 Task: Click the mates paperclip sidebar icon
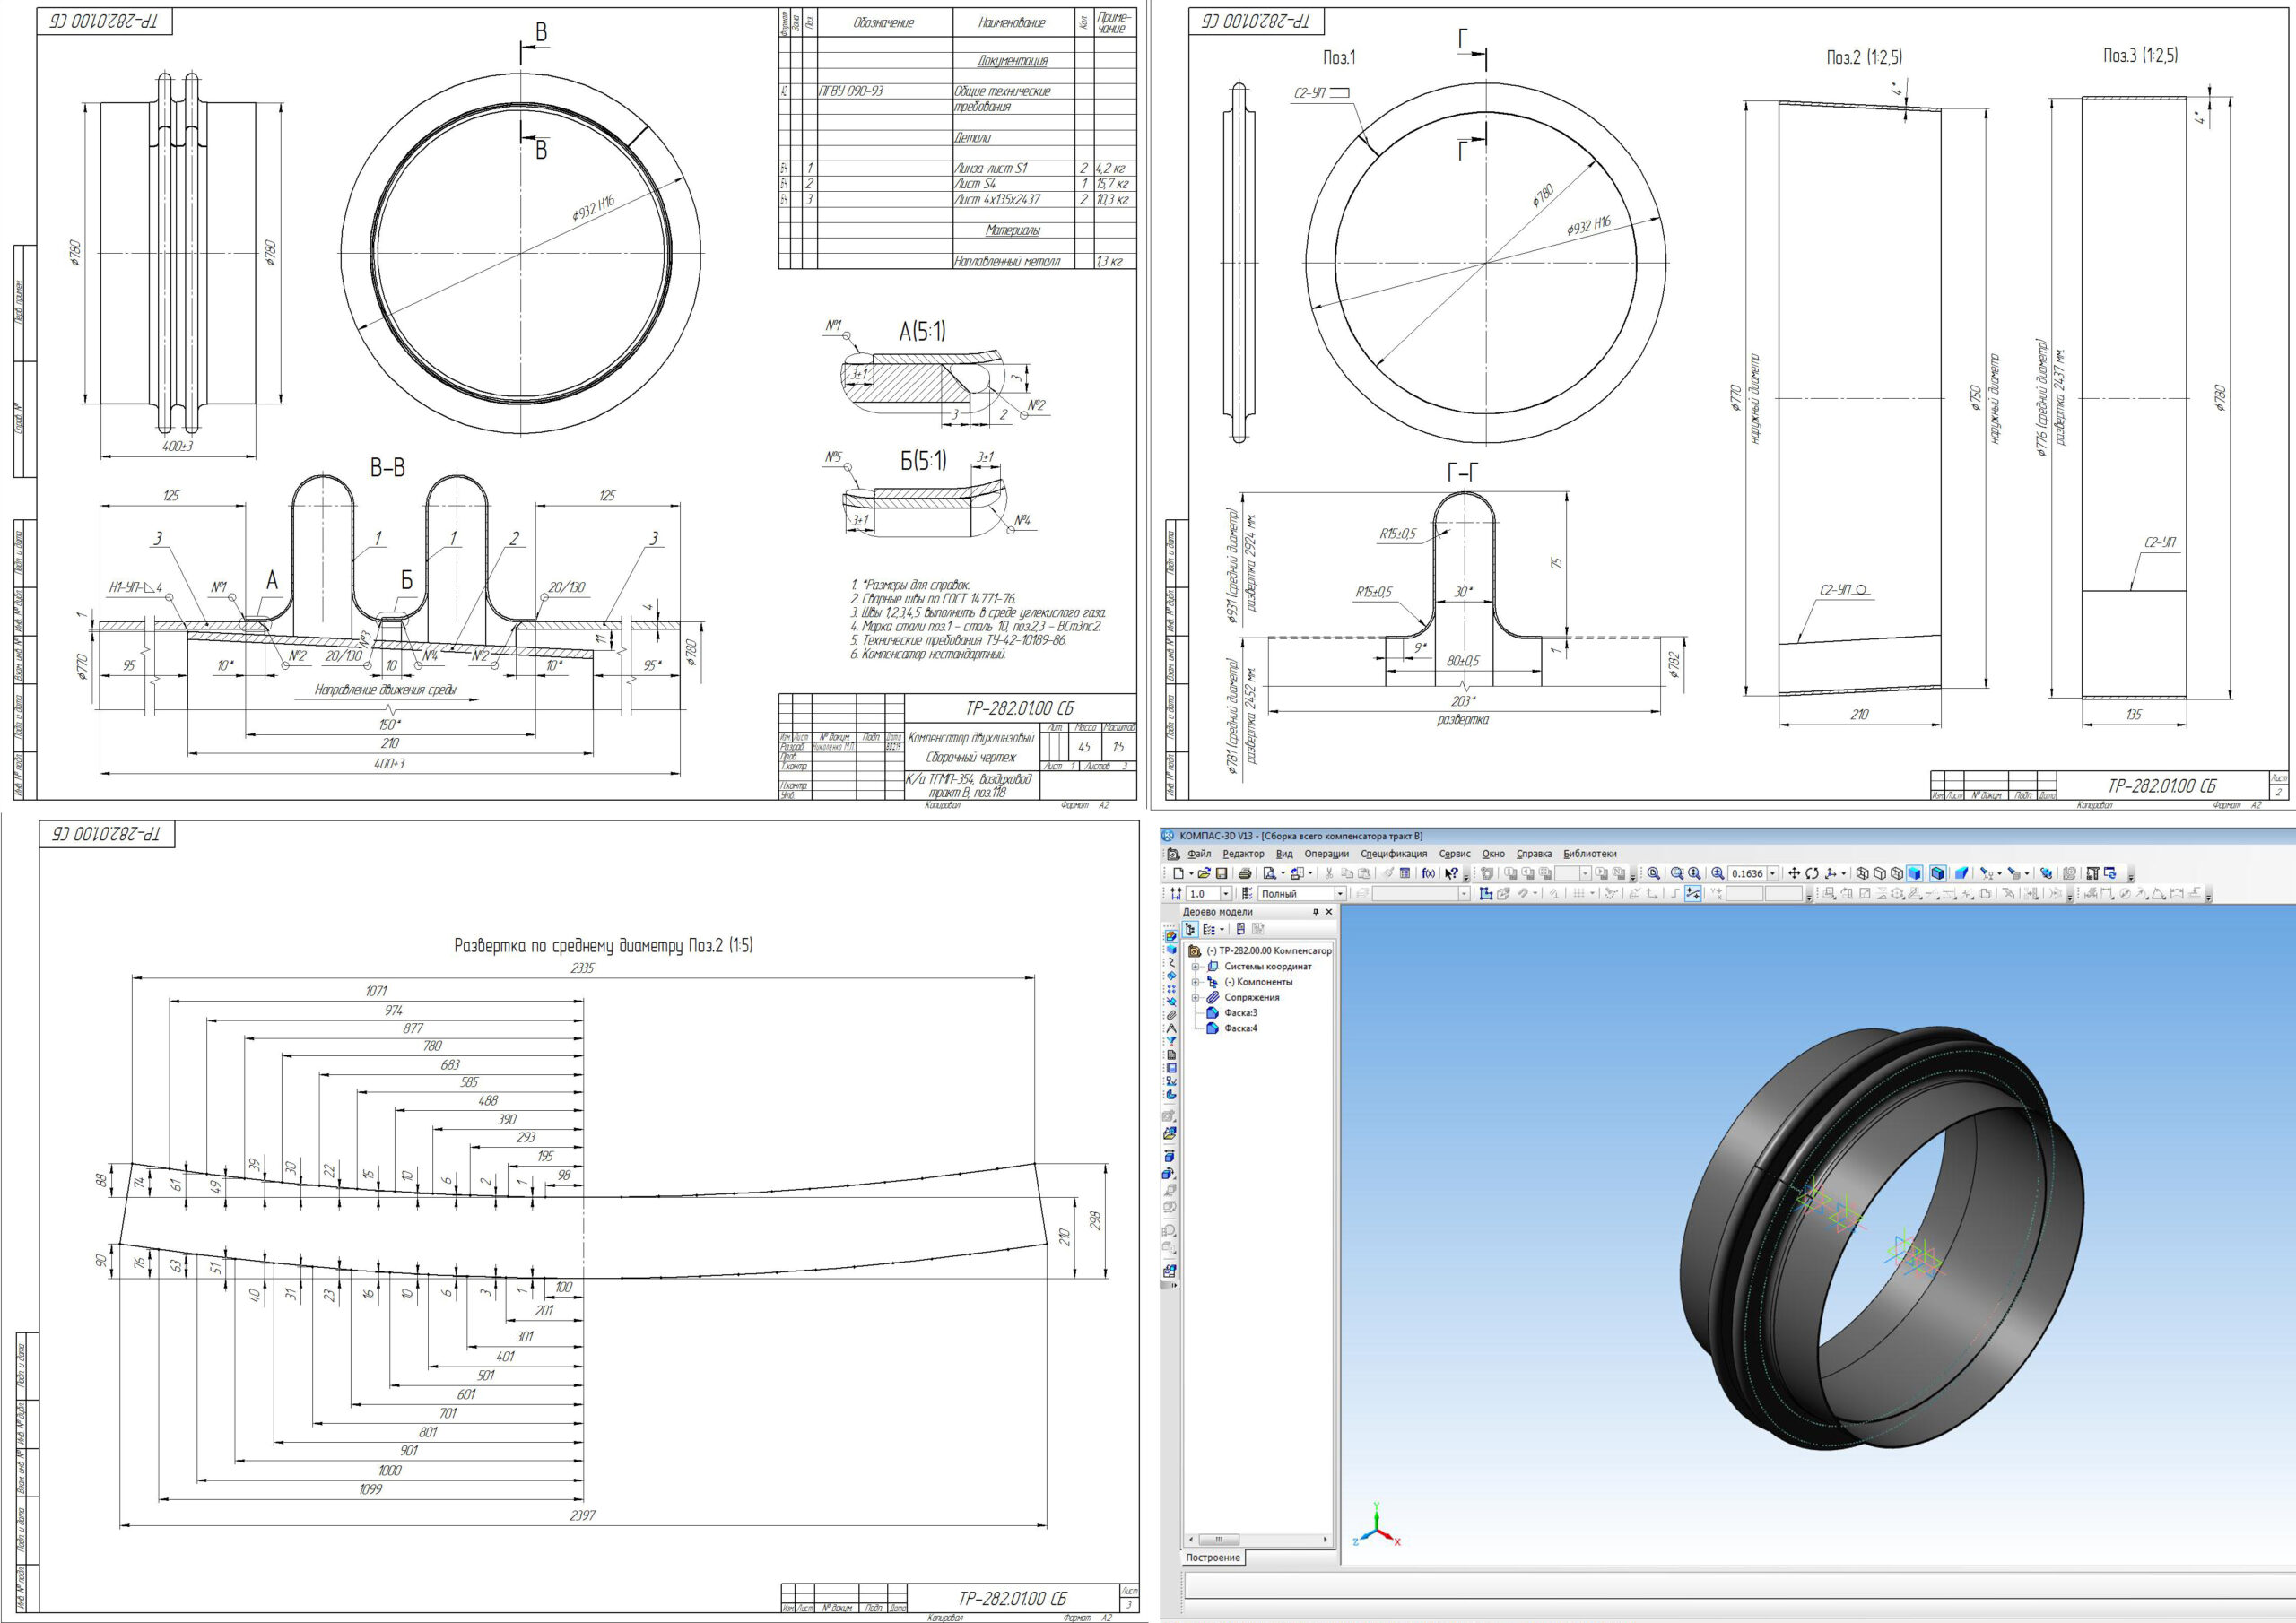click(x=1171, y=1015)
